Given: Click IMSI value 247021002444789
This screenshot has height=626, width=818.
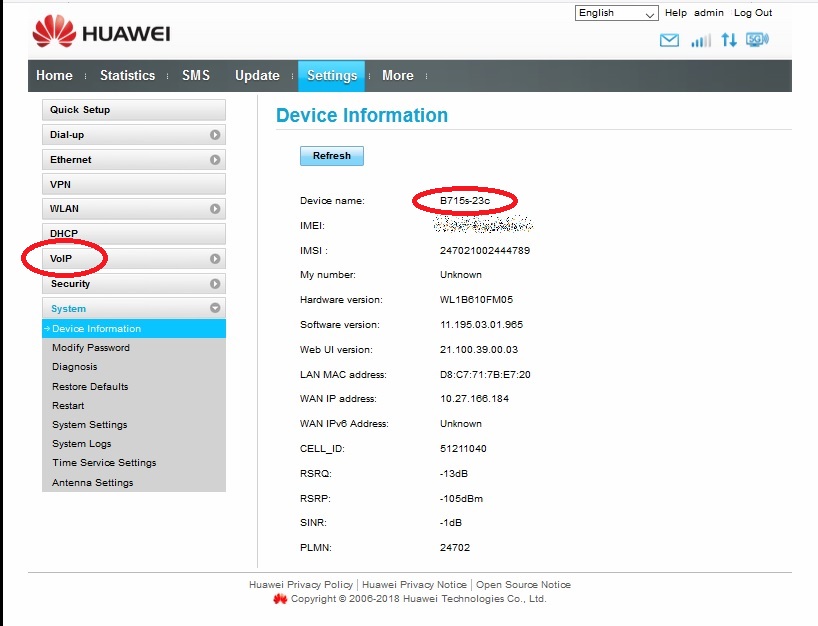Looking at the screenshot, I should click(485, 251).
